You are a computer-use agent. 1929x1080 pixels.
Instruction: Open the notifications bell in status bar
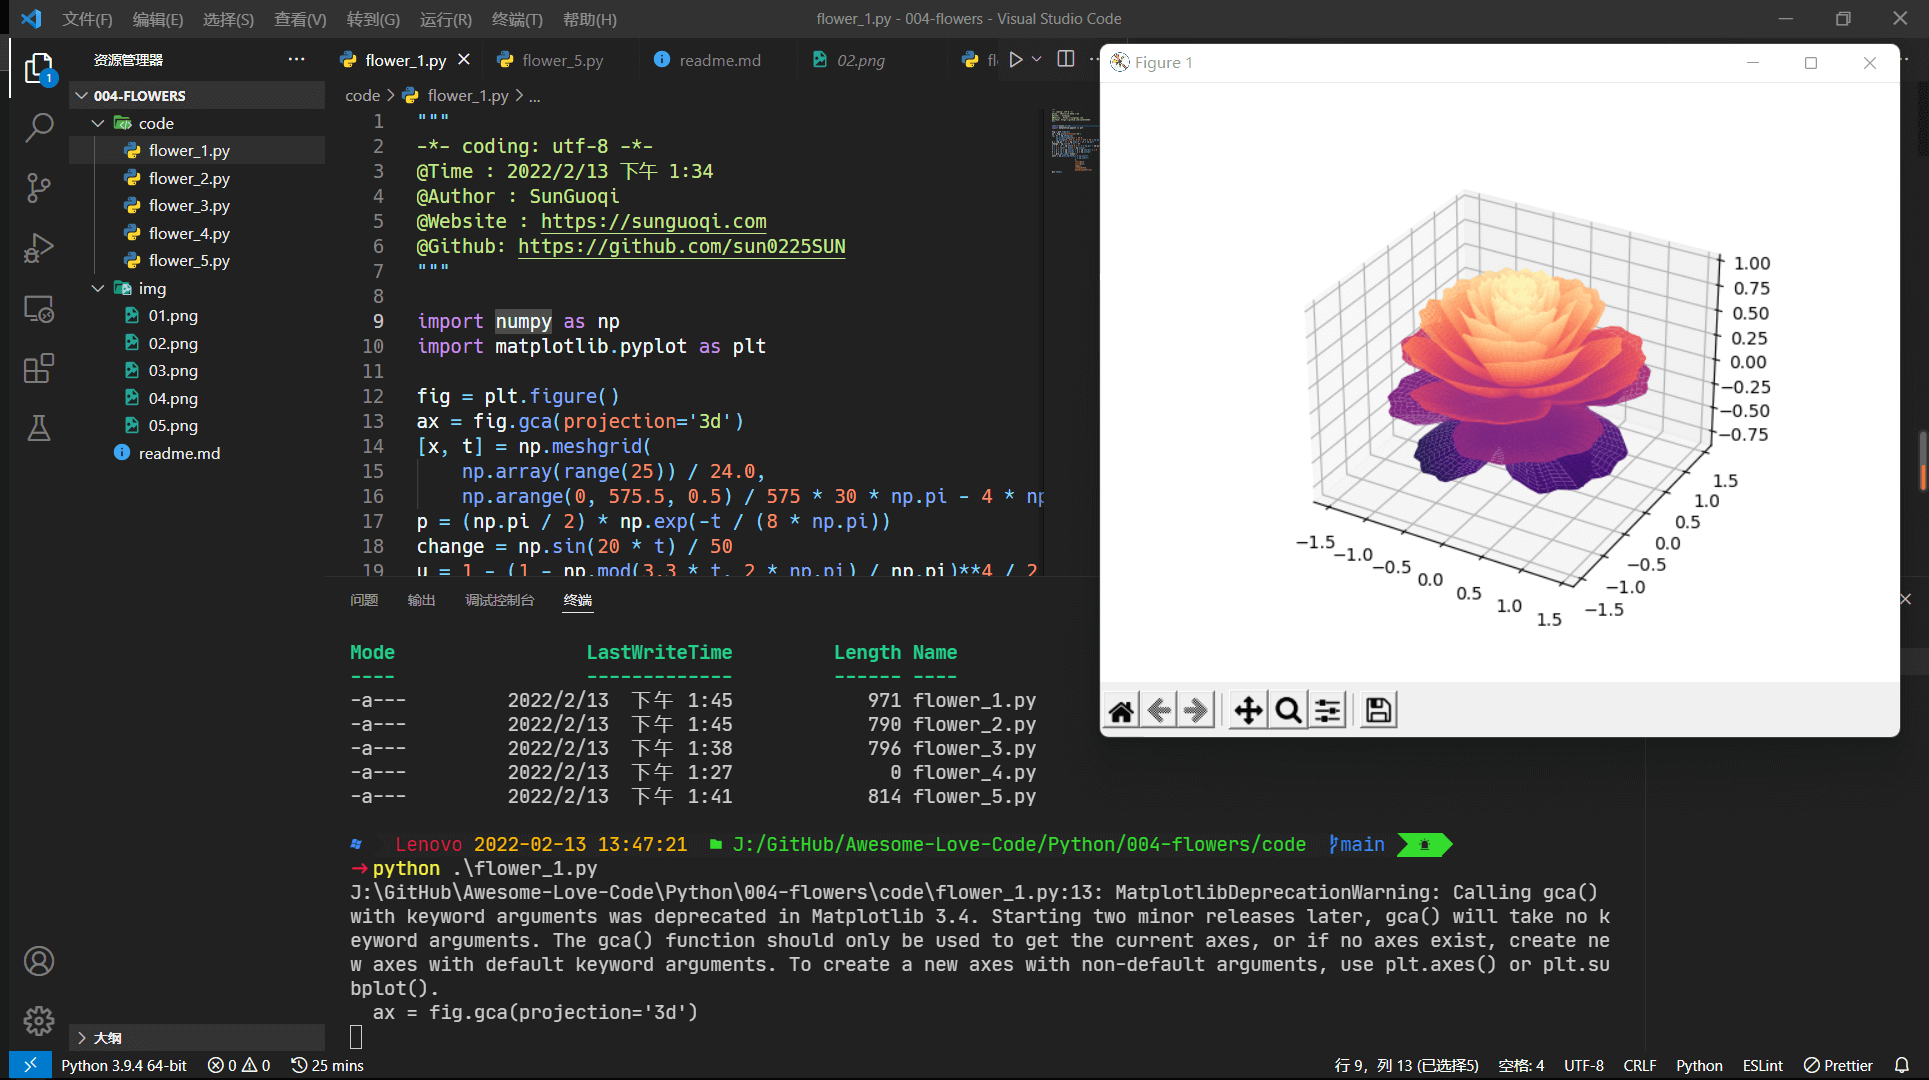[1902, 1065]
